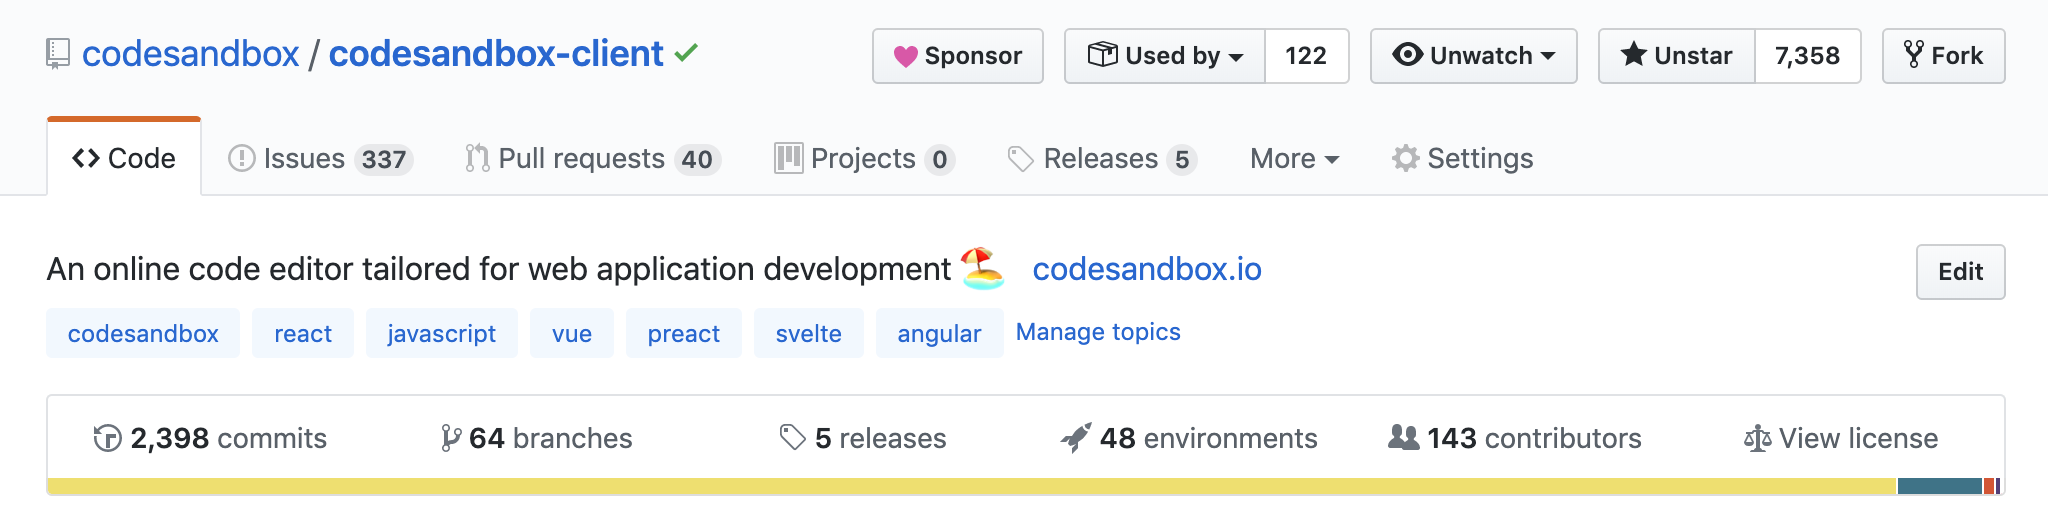View the 64 branches
The width and height of the screenshot is (2048, 522).
(x=536, y=438)
